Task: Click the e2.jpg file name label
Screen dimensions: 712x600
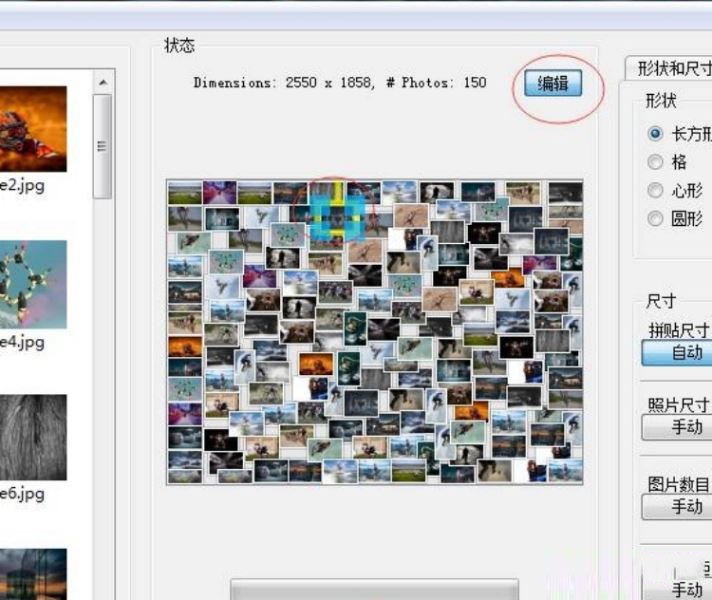Action: click(22, 187)
